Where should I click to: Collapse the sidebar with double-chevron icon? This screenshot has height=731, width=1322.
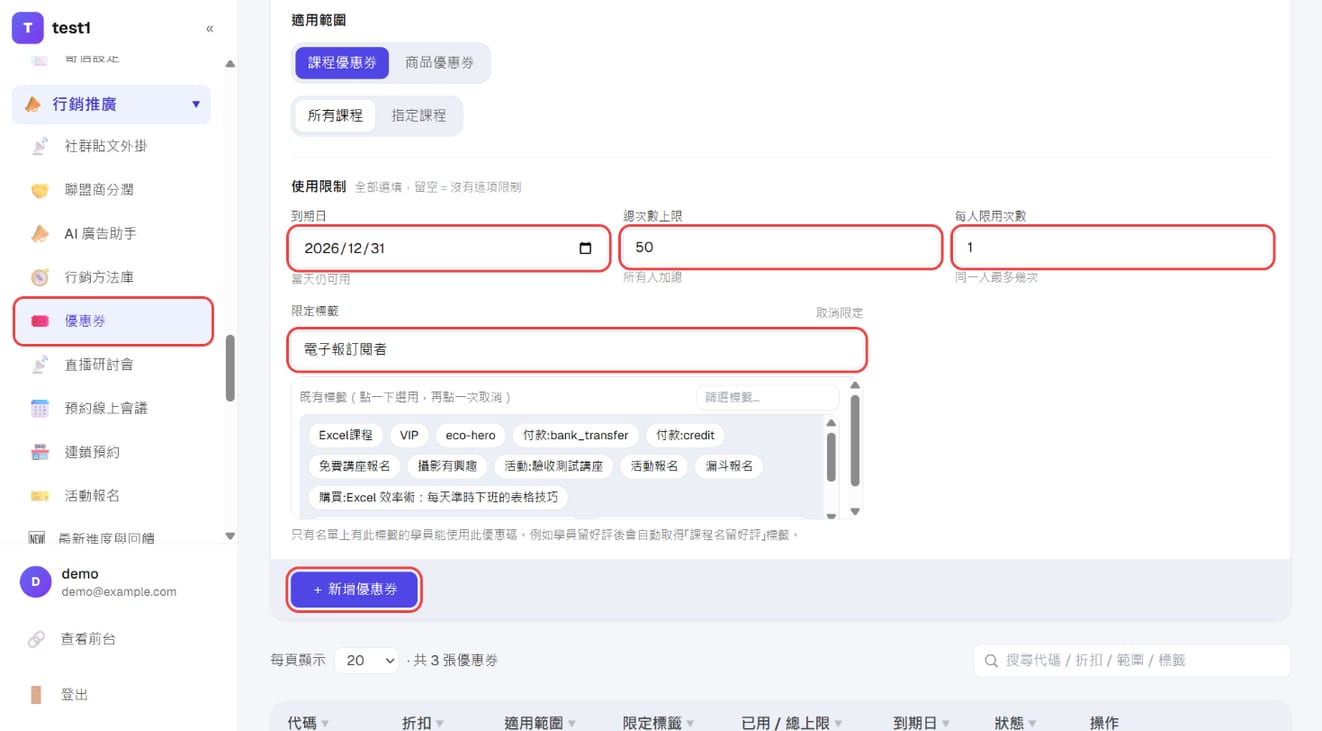click(x=209, y=28)
